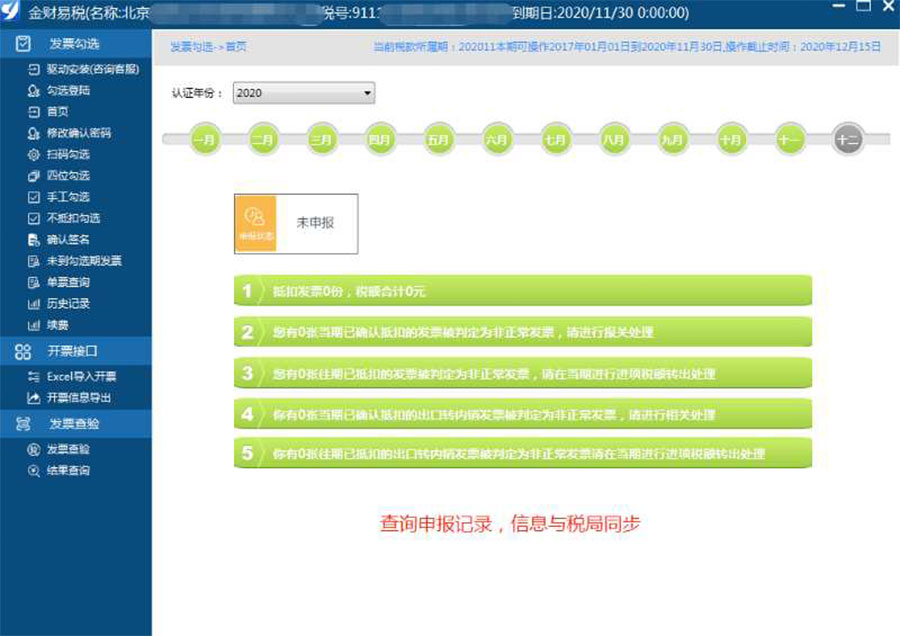Click the 未申报 status box

pyautogui.click(x=296, y=224)
